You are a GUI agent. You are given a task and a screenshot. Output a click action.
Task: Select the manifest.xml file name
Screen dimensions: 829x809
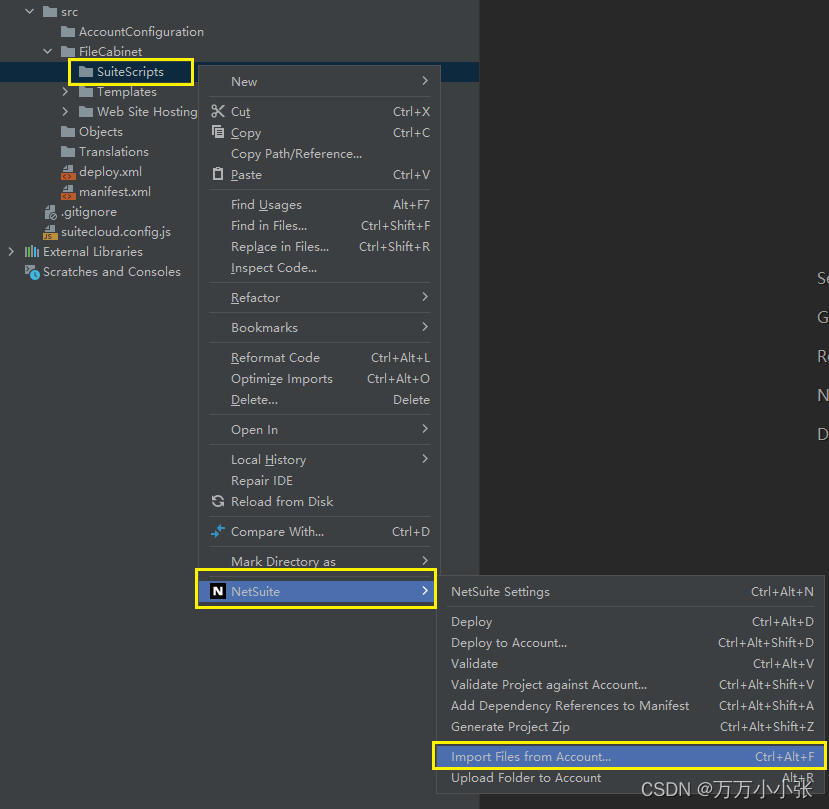115,192
